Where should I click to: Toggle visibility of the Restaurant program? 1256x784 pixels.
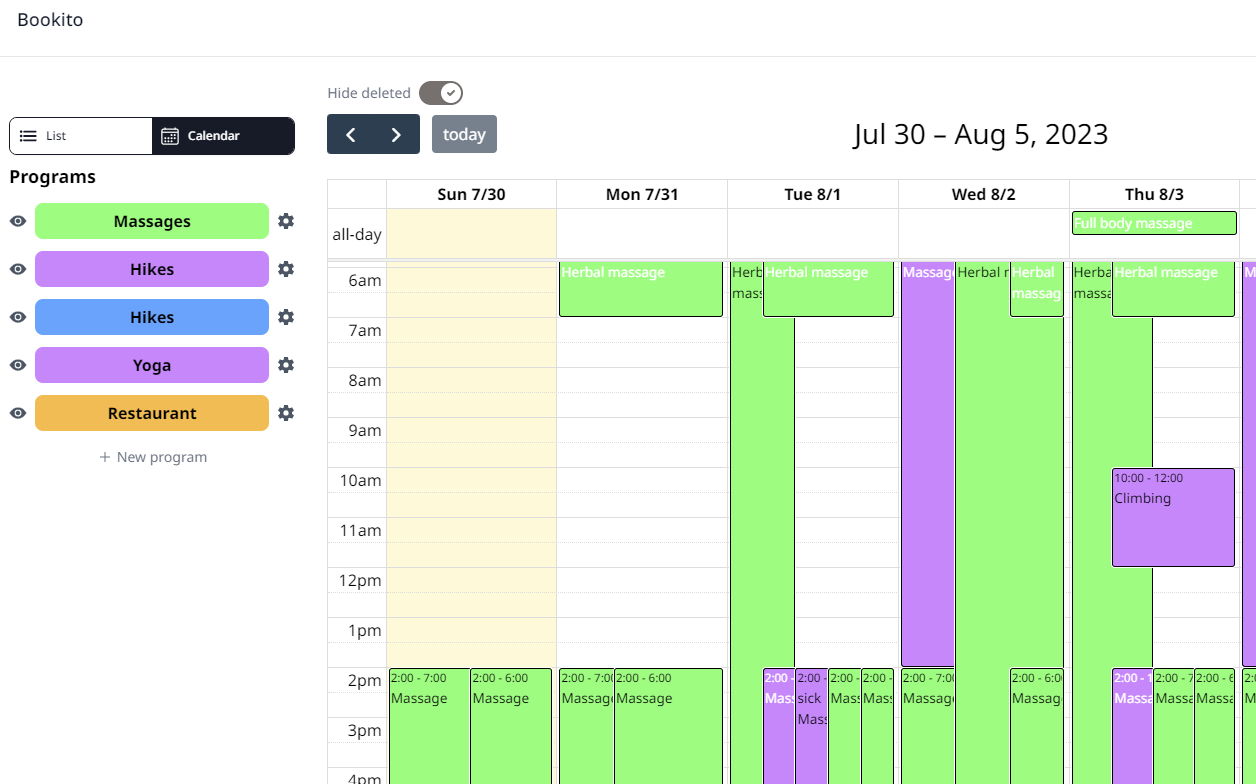pos(18,413)
